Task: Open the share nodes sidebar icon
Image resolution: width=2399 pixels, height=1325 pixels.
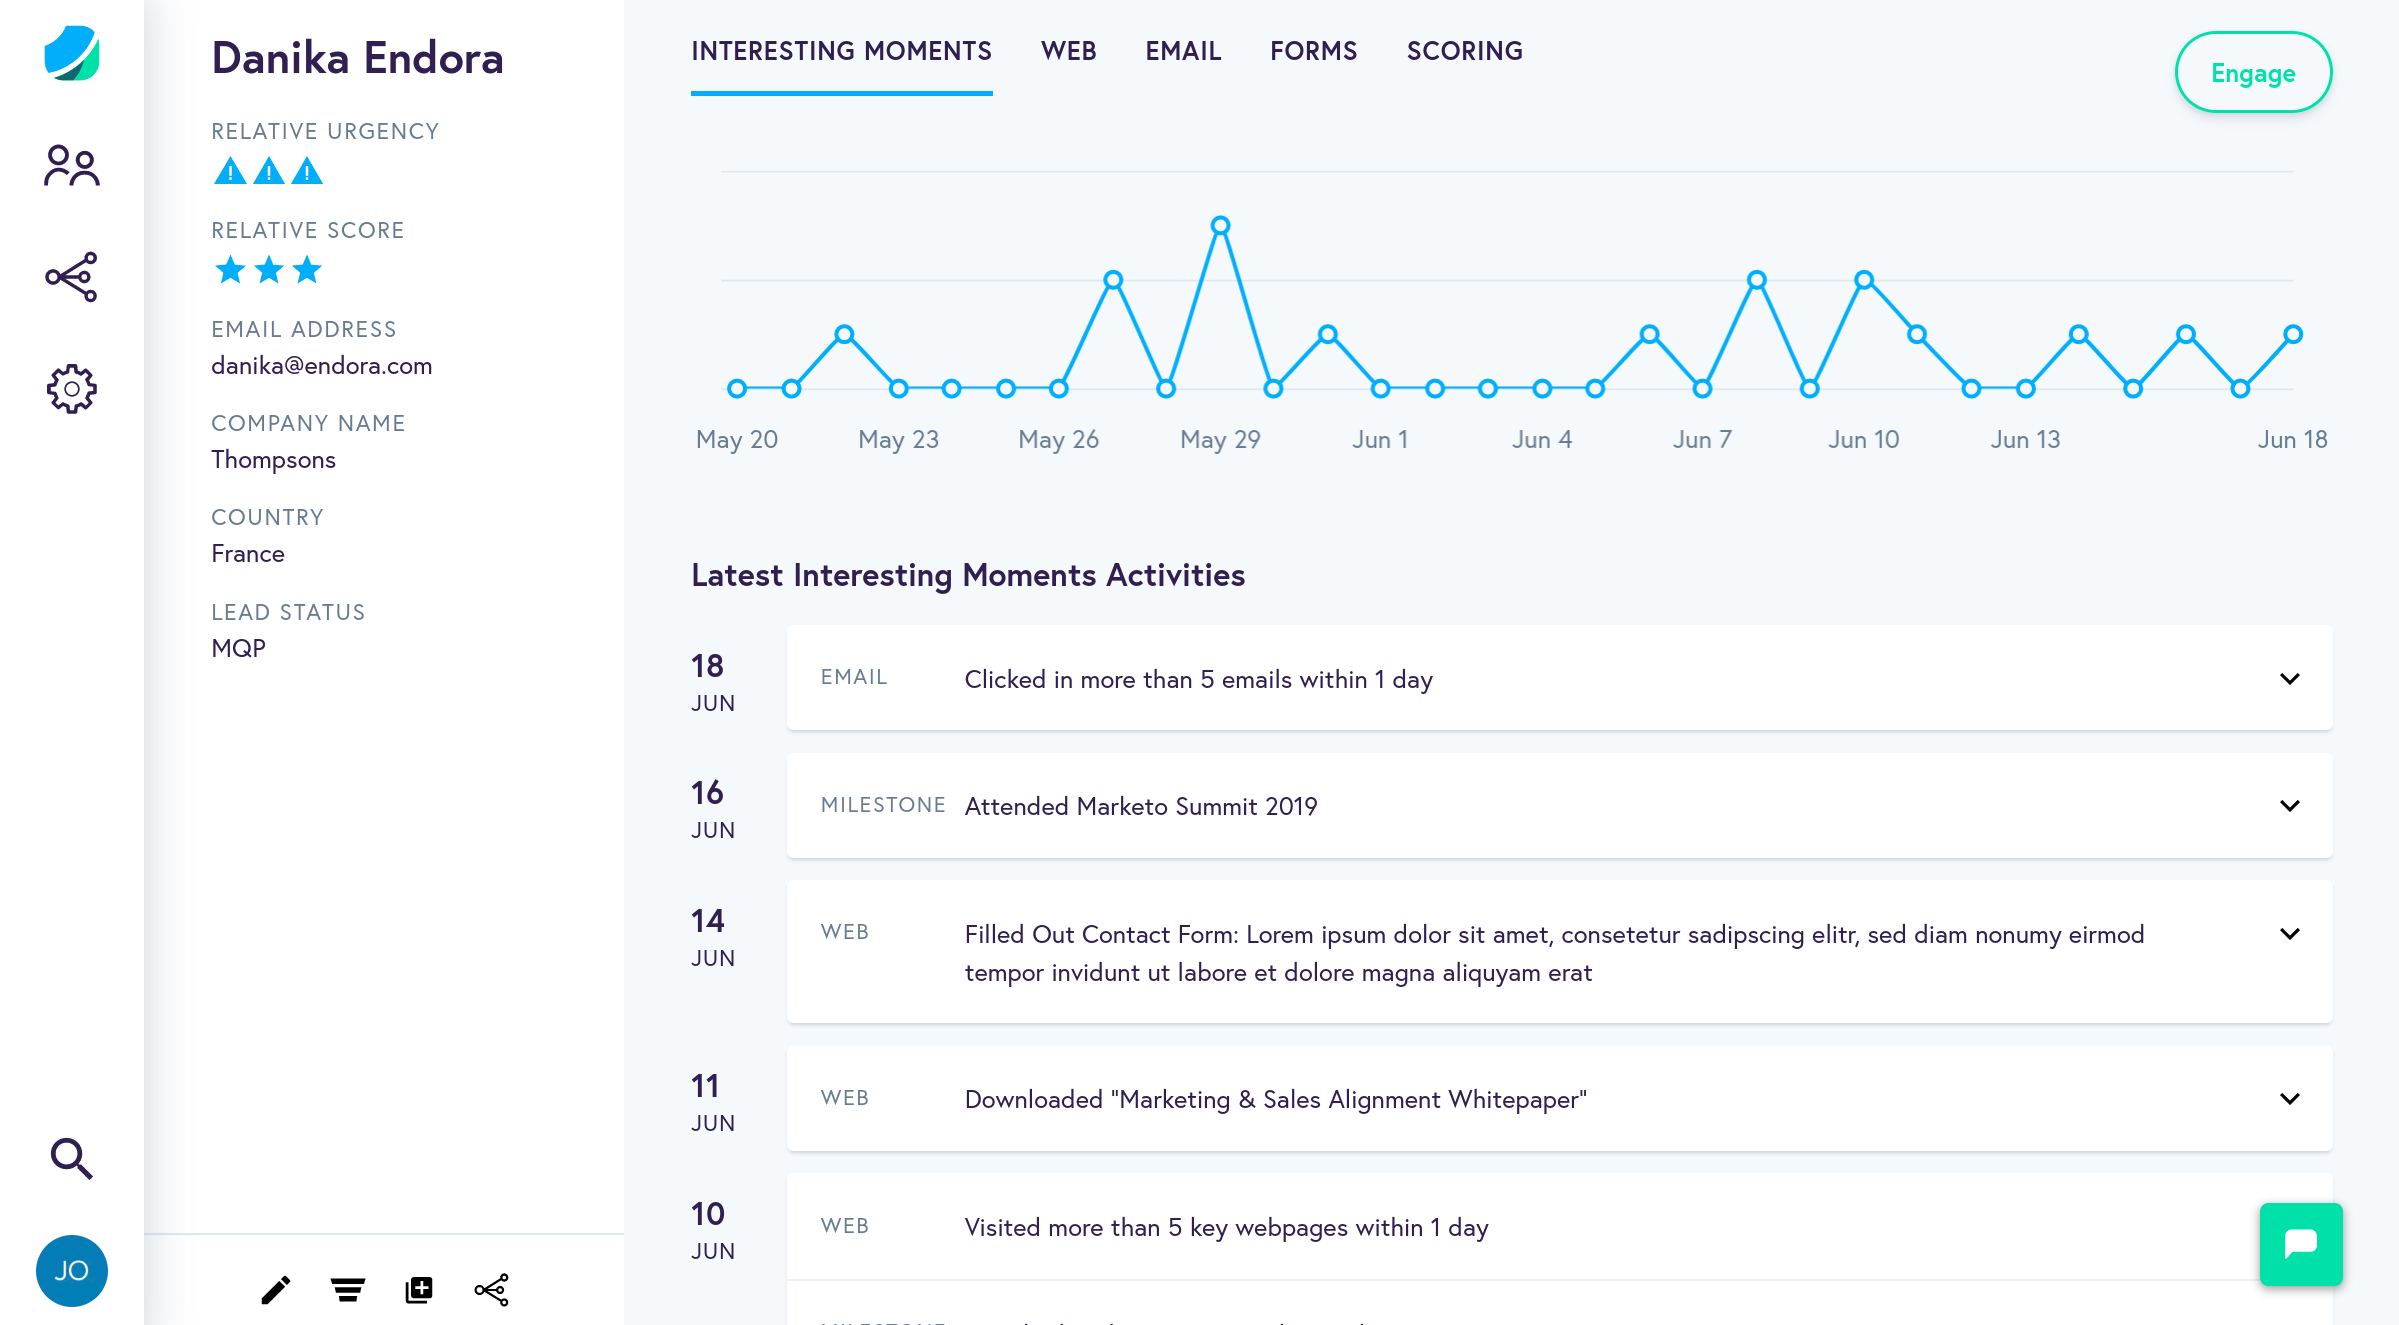Action: 72,277
